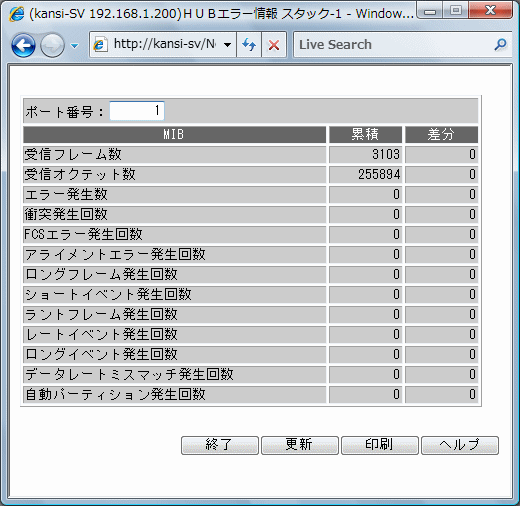Click the 差分 column header

tap(441, 134)
